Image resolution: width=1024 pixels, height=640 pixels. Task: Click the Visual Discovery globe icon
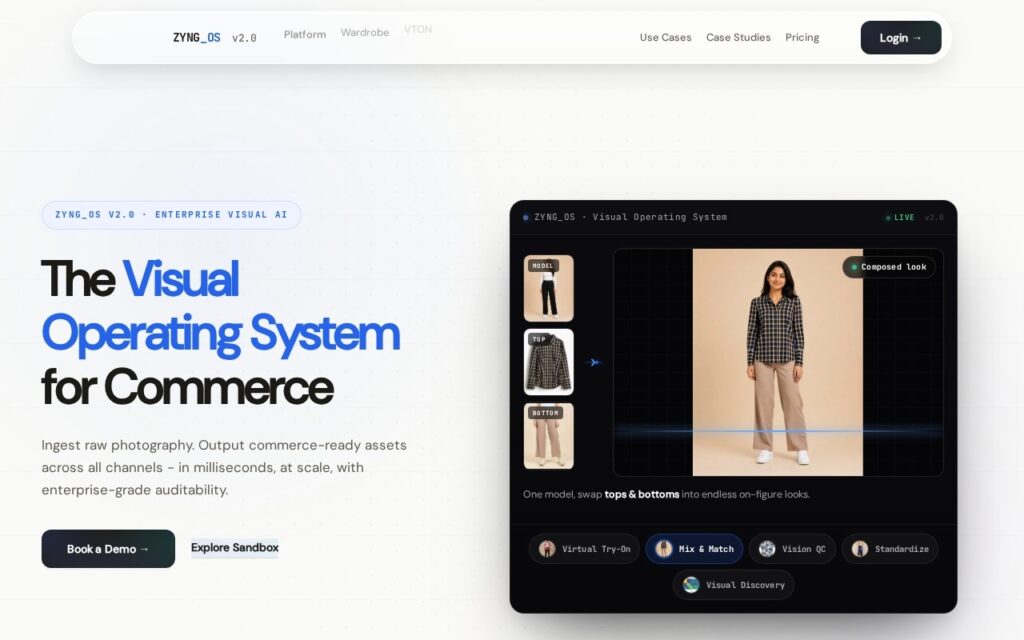click(x=691, y=584)
